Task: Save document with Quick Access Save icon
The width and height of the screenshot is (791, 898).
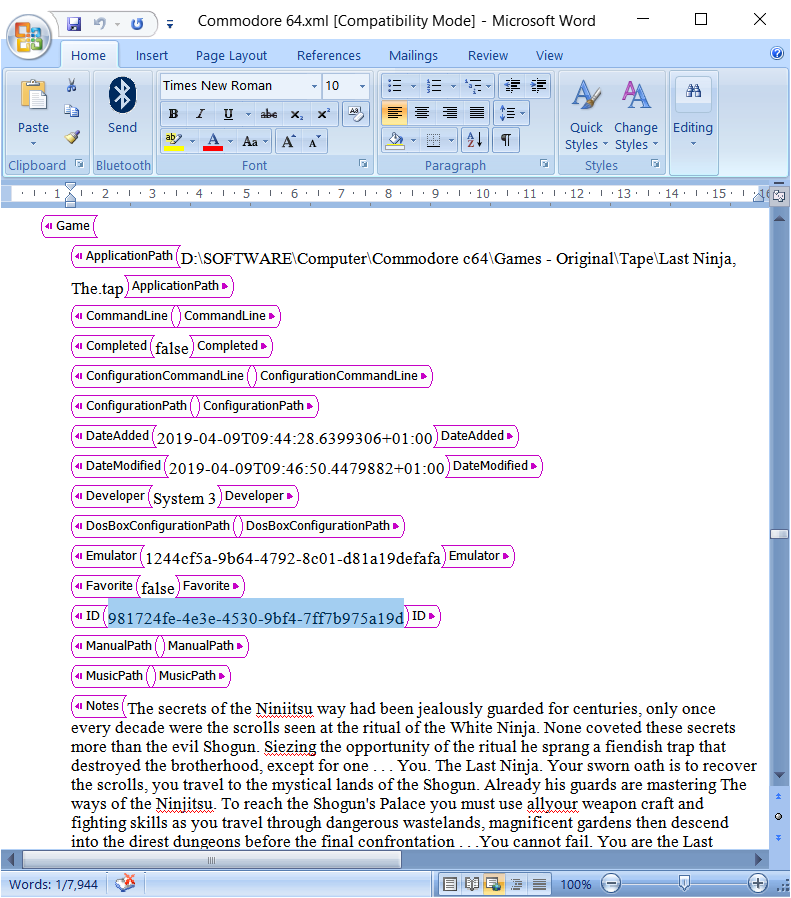Action: tap(74, 24)
